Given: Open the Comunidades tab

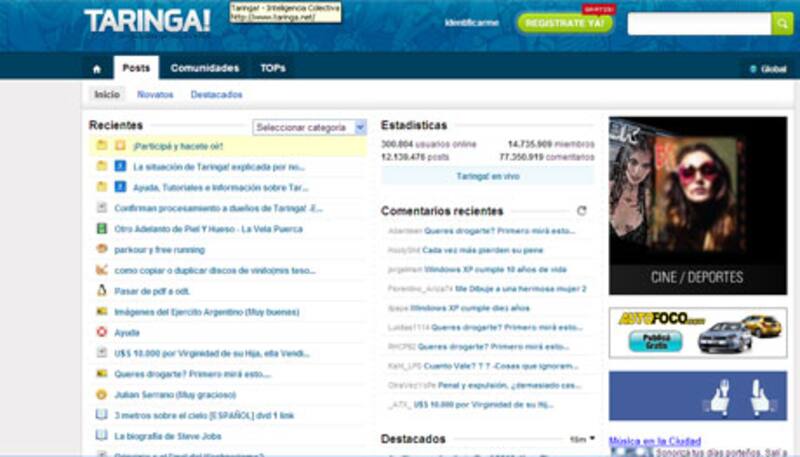Looking at the screenshot, I should 205,68.
